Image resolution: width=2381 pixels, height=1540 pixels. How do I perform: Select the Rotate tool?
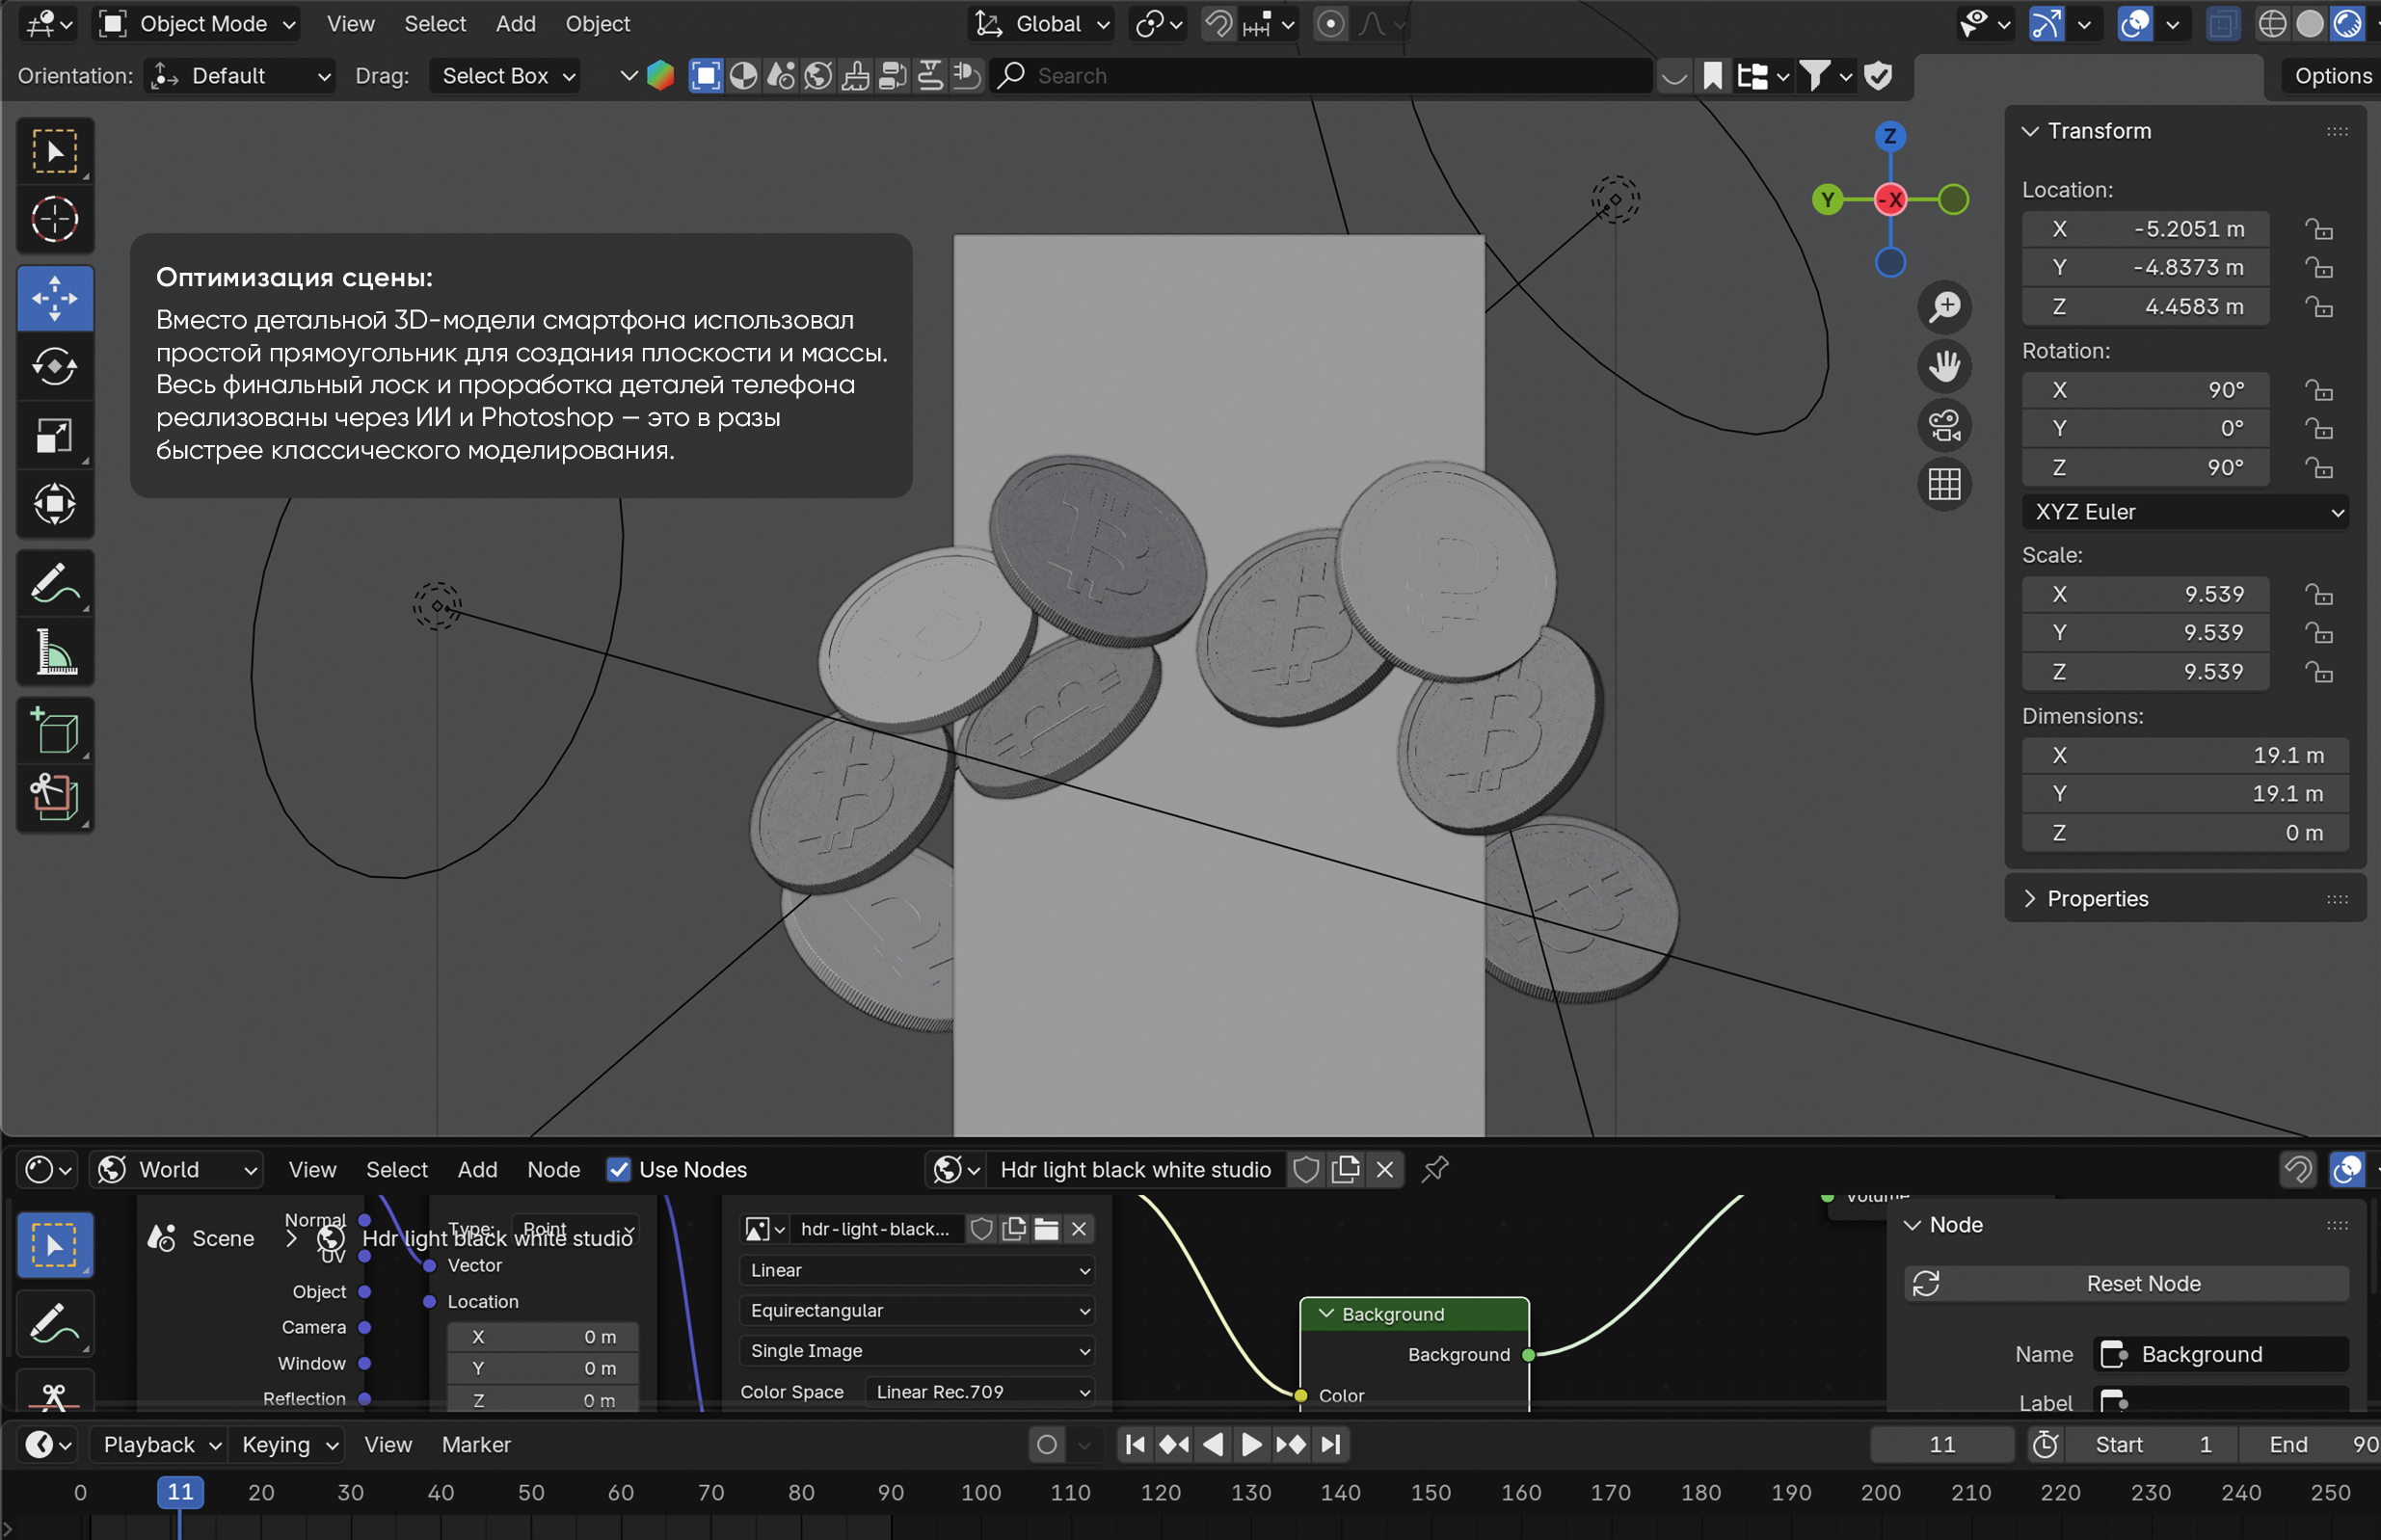[55, 366]
